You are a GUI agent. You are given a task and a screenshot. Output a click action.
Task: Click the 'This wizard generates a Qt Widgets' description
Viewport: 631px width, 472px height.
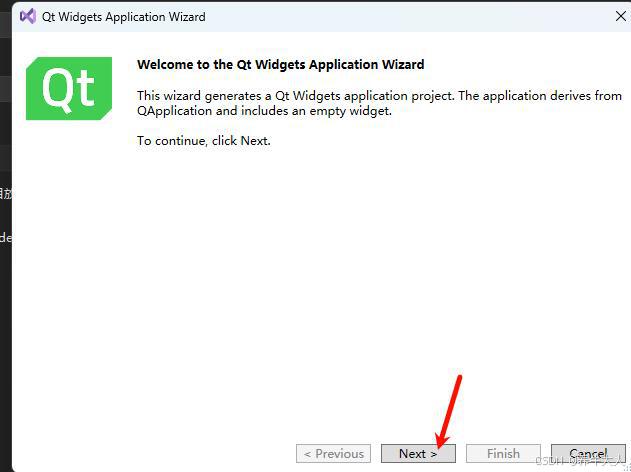[379, 103]
